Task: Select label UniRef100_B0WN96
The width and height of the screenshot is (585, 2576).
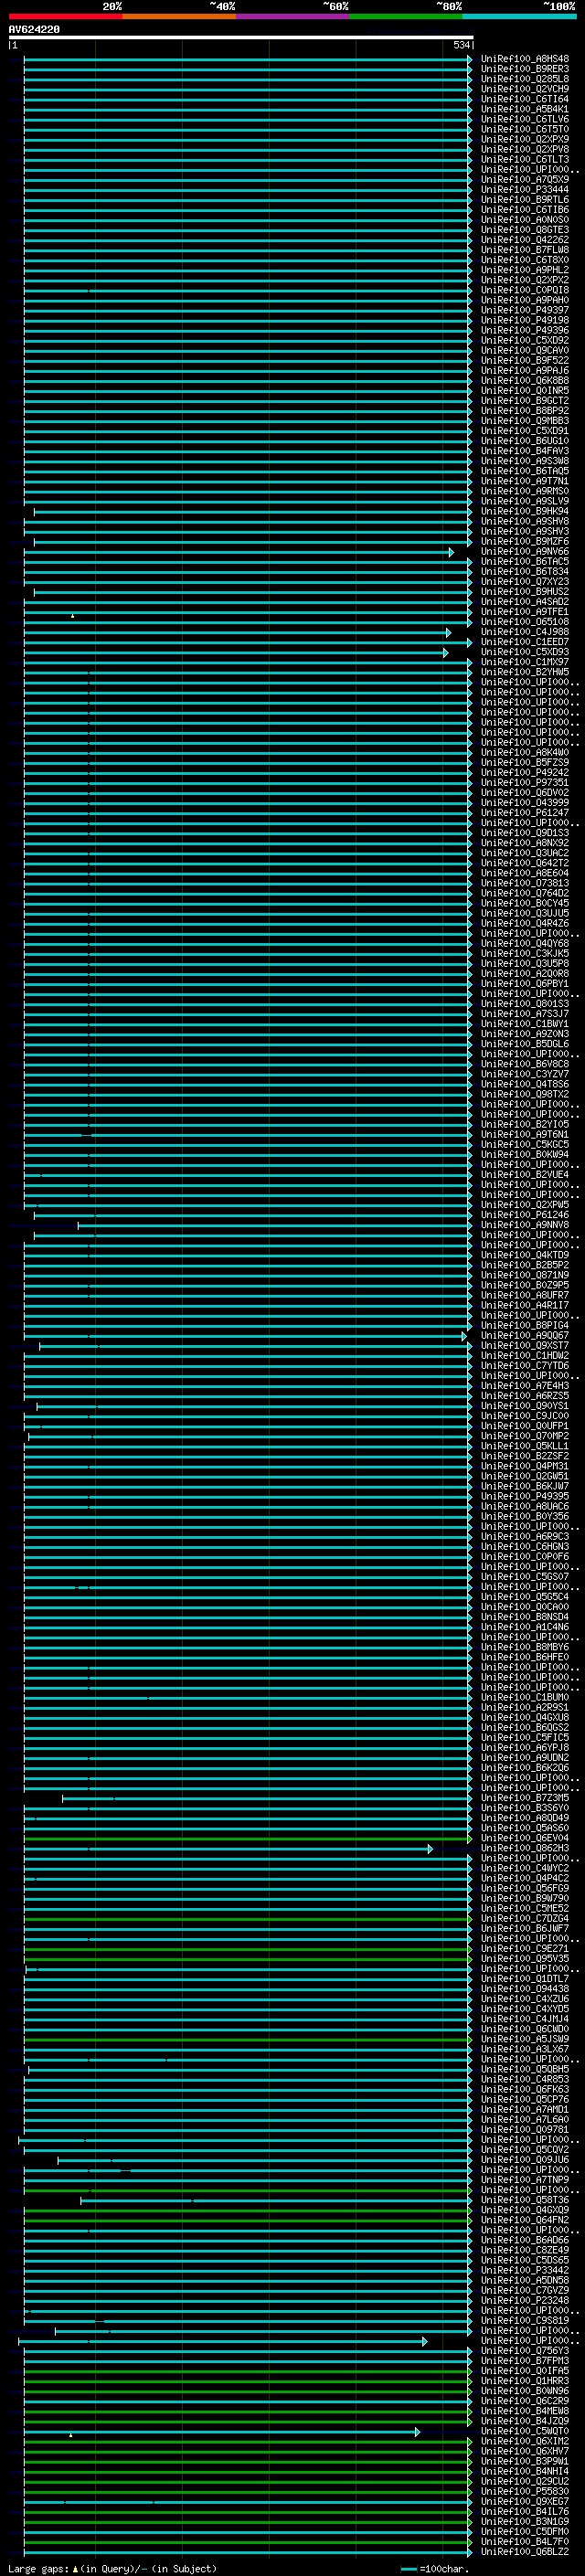Action: (x=525, y=2391)
